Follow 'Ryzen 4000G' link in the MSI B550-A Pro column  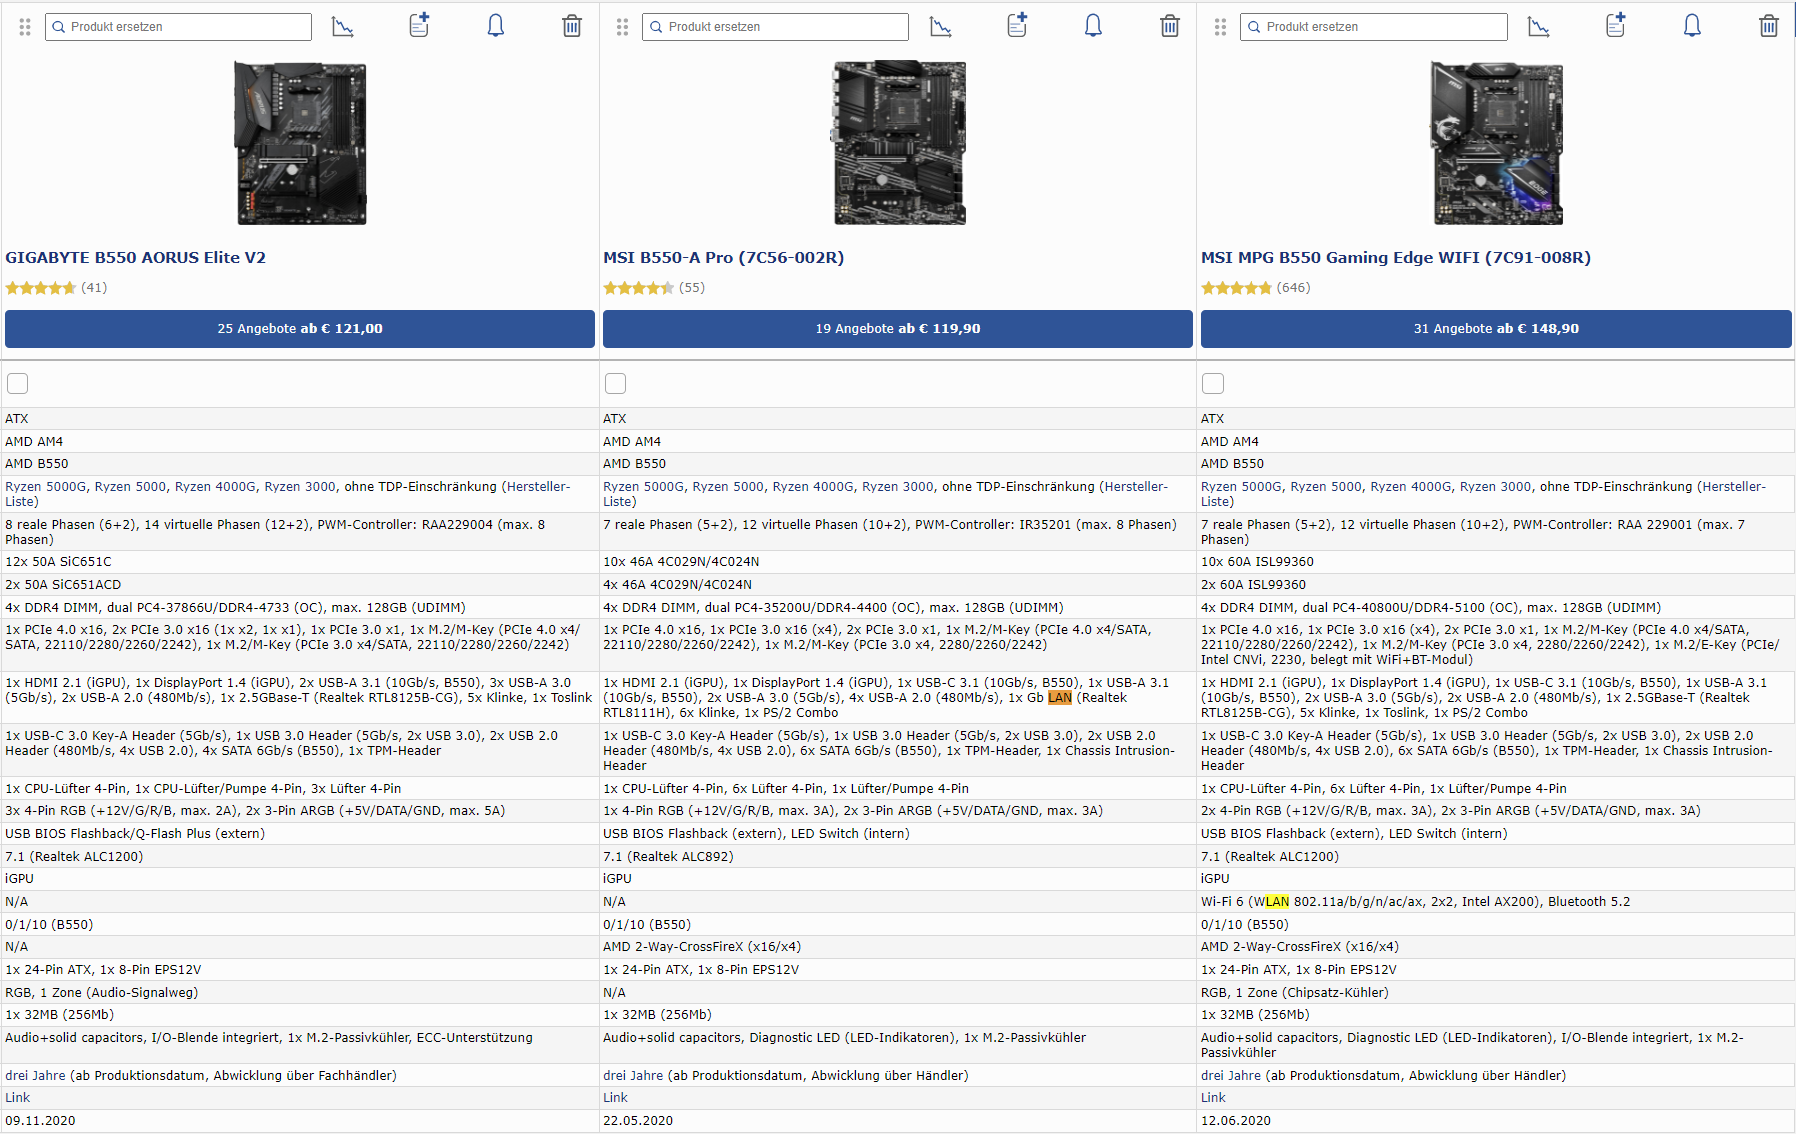pos(813,487)
